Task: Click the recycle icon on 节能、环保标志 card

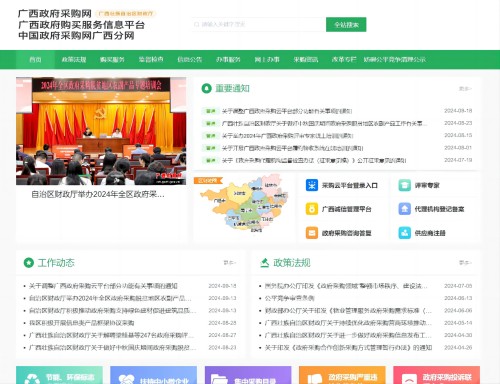Action: pos(32,379)
